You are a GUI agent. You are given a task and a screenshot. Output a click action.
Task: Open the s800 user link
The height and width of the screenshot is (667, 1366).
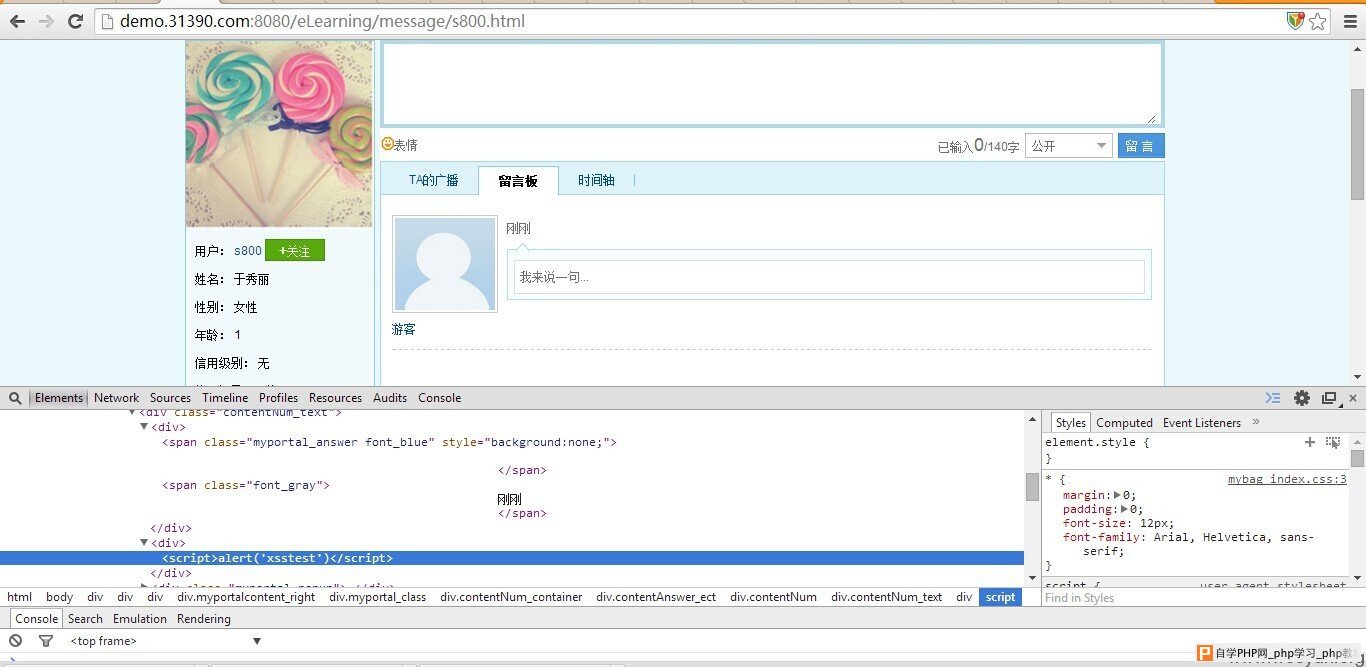click(248, 251)
